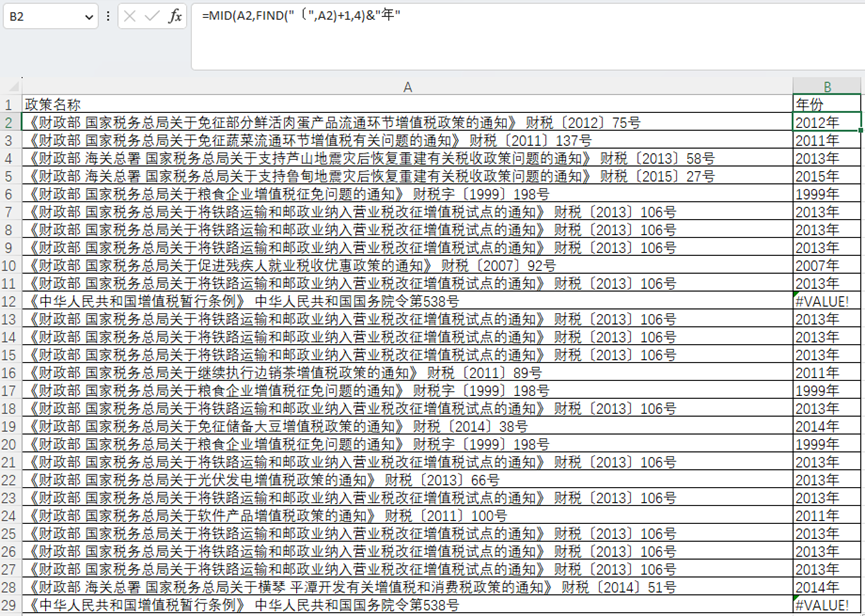Click cell A24 about 软件产品 policy
Screen dimensions: 865x616
click(x=407, y=516)
